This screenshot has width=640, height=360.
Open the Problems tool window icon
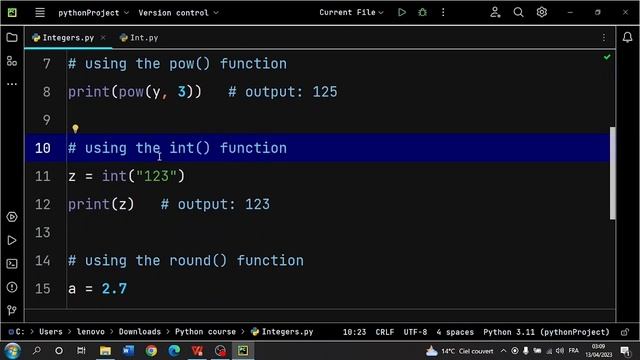point(12,287)
